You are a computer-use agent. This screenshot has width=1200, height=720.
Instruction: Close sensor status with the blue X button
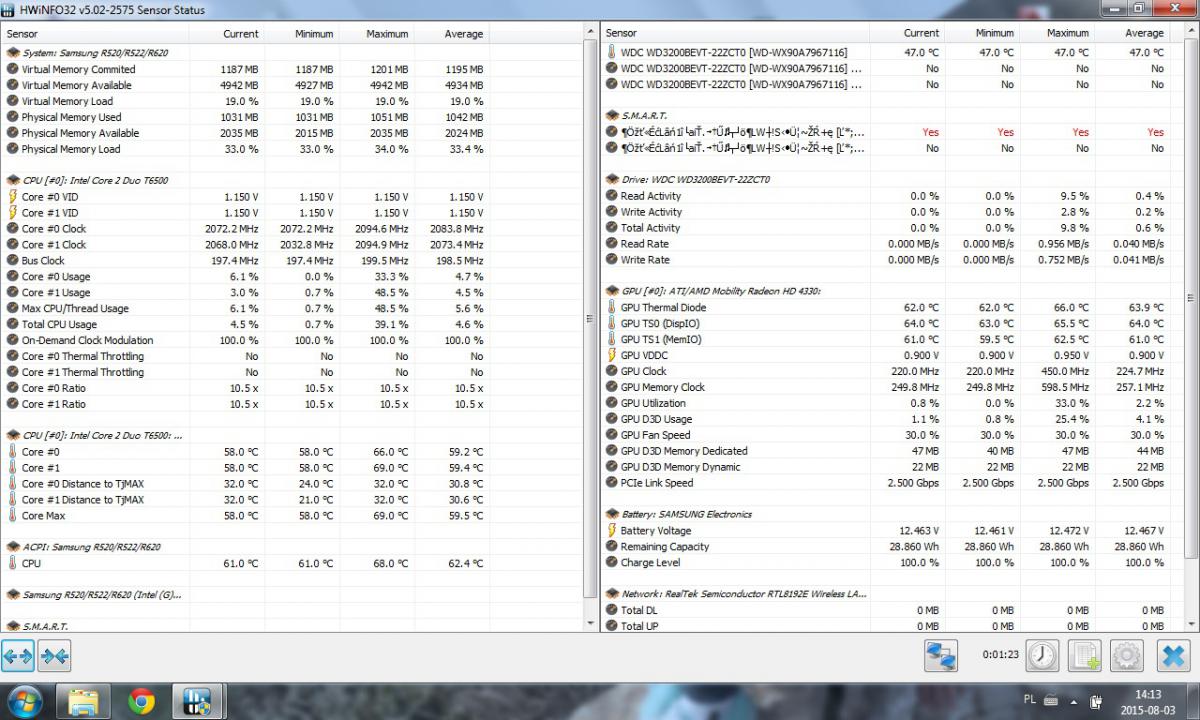pos(1172,656)
